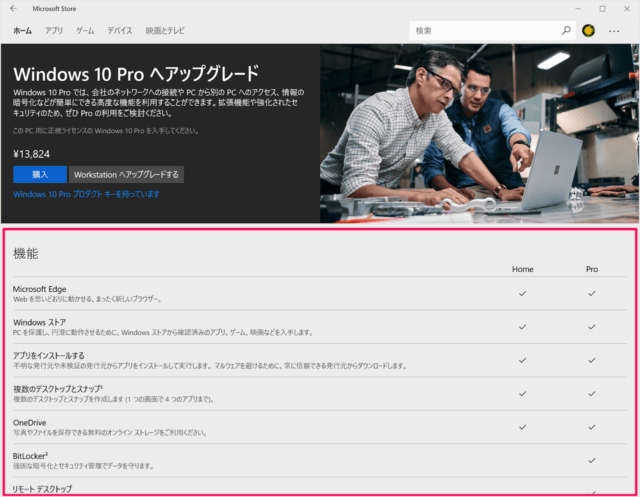
Task: Open the 映画とテレビ tab
Action: coord(164,31)
